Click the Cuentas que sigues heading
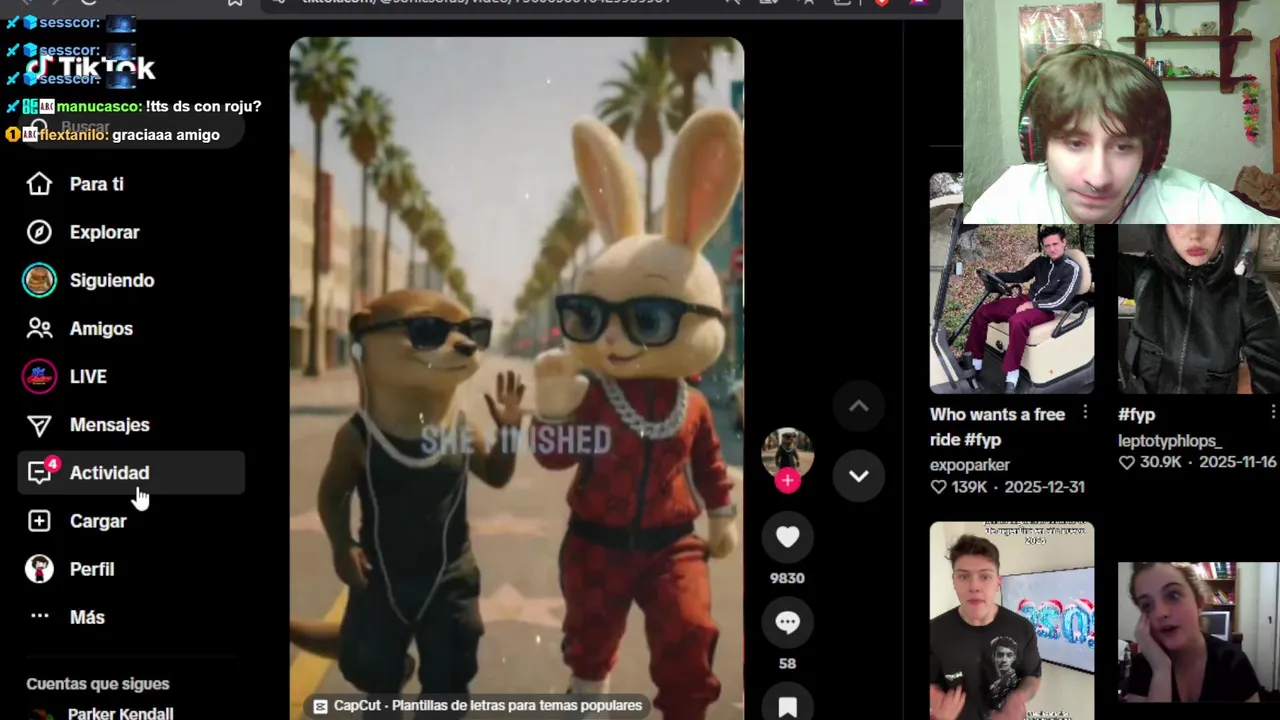The image size is (1280, 720). tap(98, 684)
